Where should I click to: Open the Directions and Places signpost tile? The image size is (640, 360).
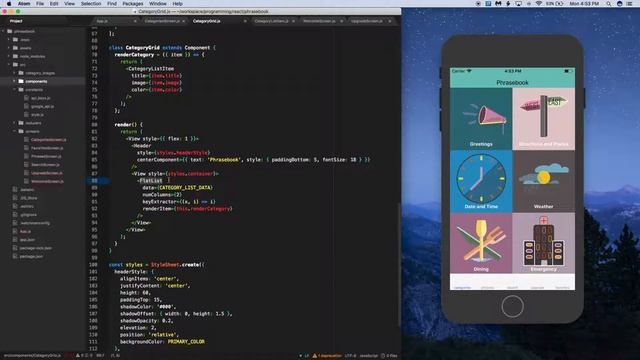click(x=543, y=119)
